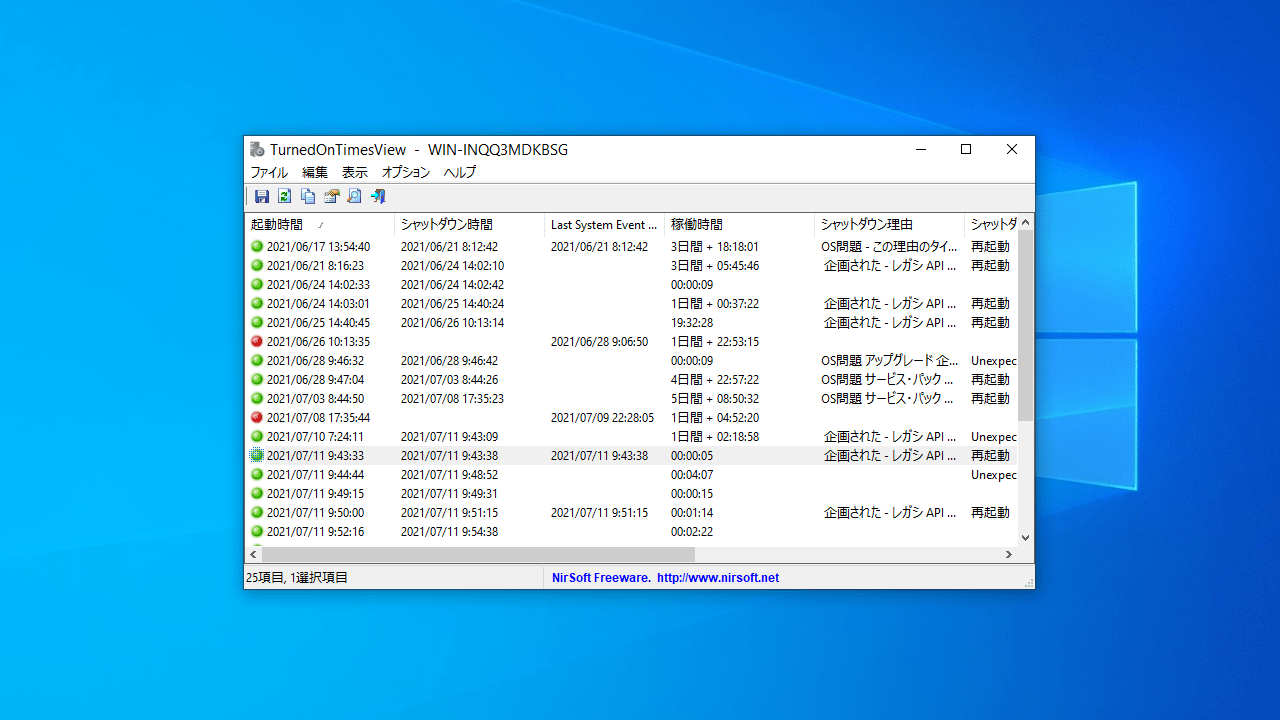Select shutdown time 2021/06/25 14:40:24
Screen dimensions: 1280x720
pos(452,303)
